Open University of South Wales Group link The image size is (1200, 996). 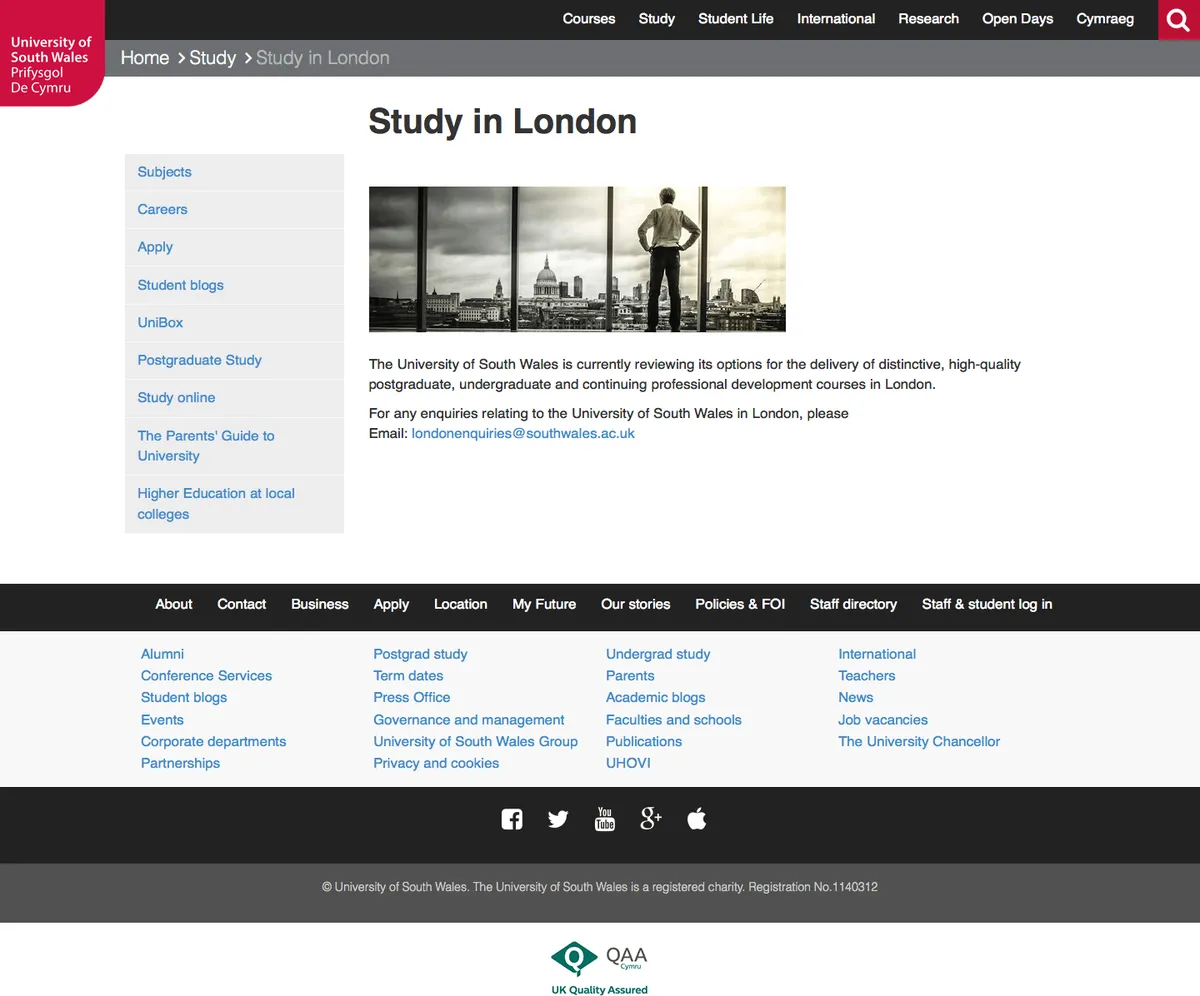tap(476, 742)
